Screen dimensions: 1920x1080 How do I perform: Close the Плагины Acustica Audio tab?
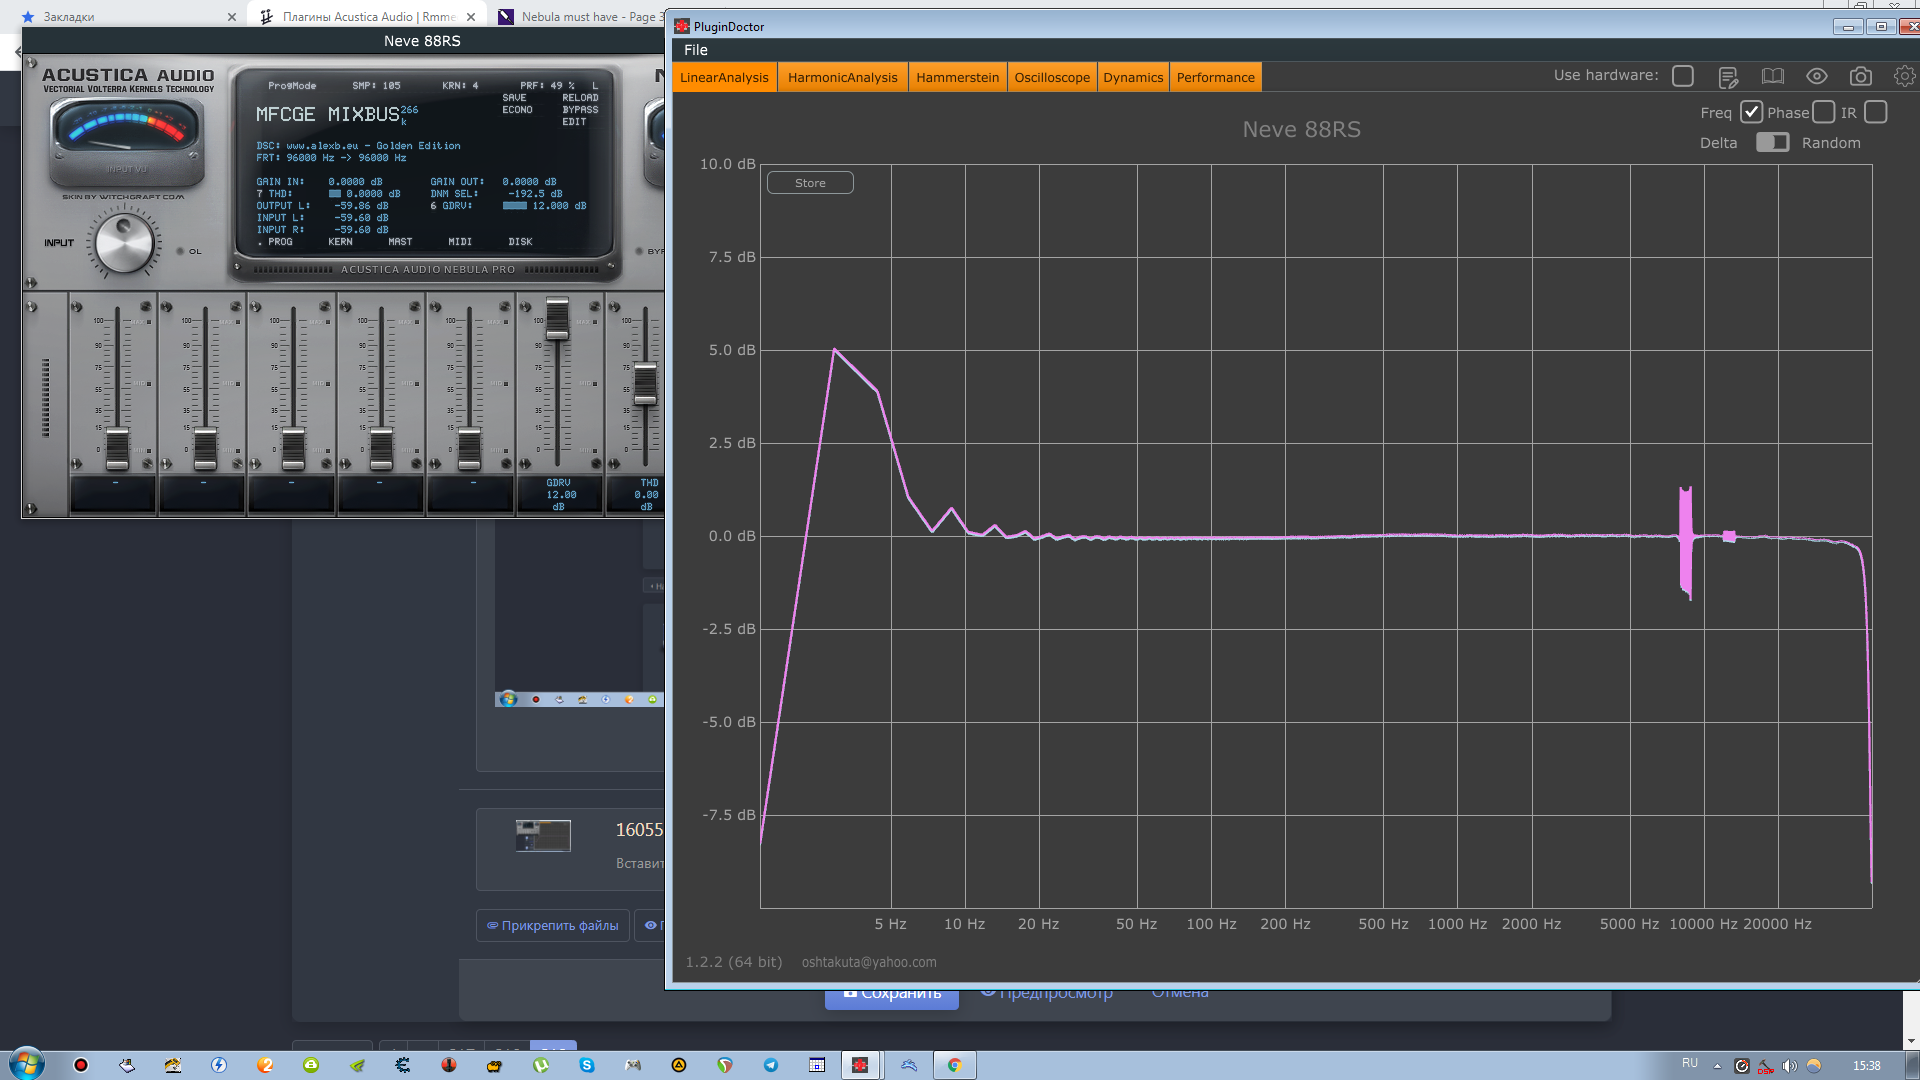click(x=471, y=17)
